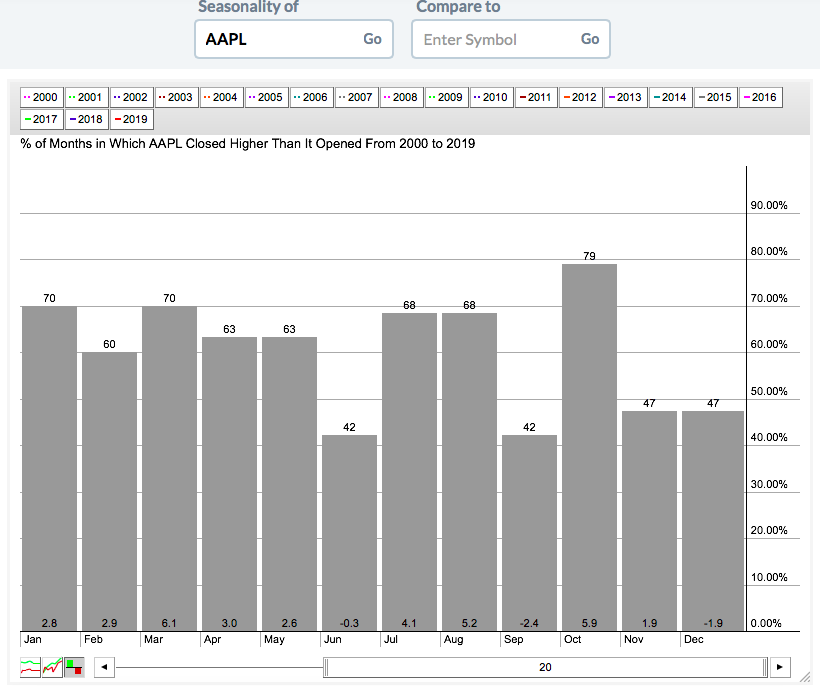Switch to the separate-lines chart mode icon
The image size is (820, 686).
pos(31,667)
